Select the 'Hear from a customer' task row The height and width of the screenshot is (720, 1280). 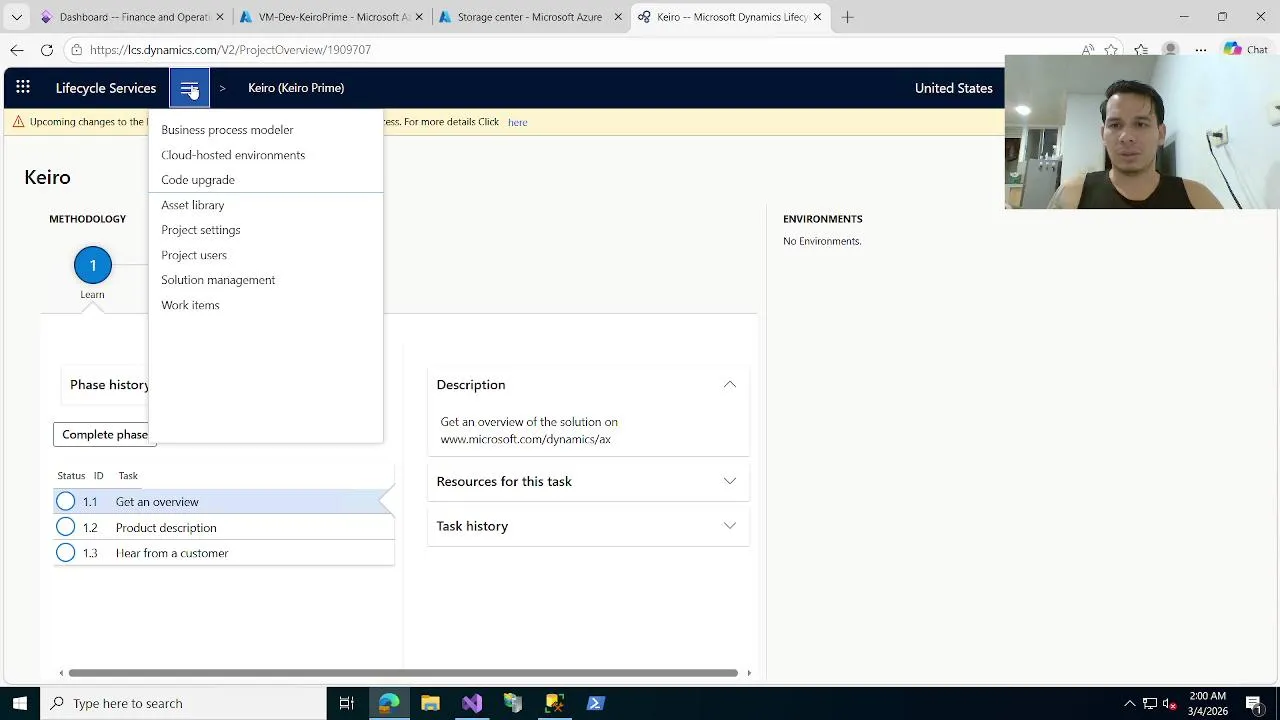click(x=224, y=552)
